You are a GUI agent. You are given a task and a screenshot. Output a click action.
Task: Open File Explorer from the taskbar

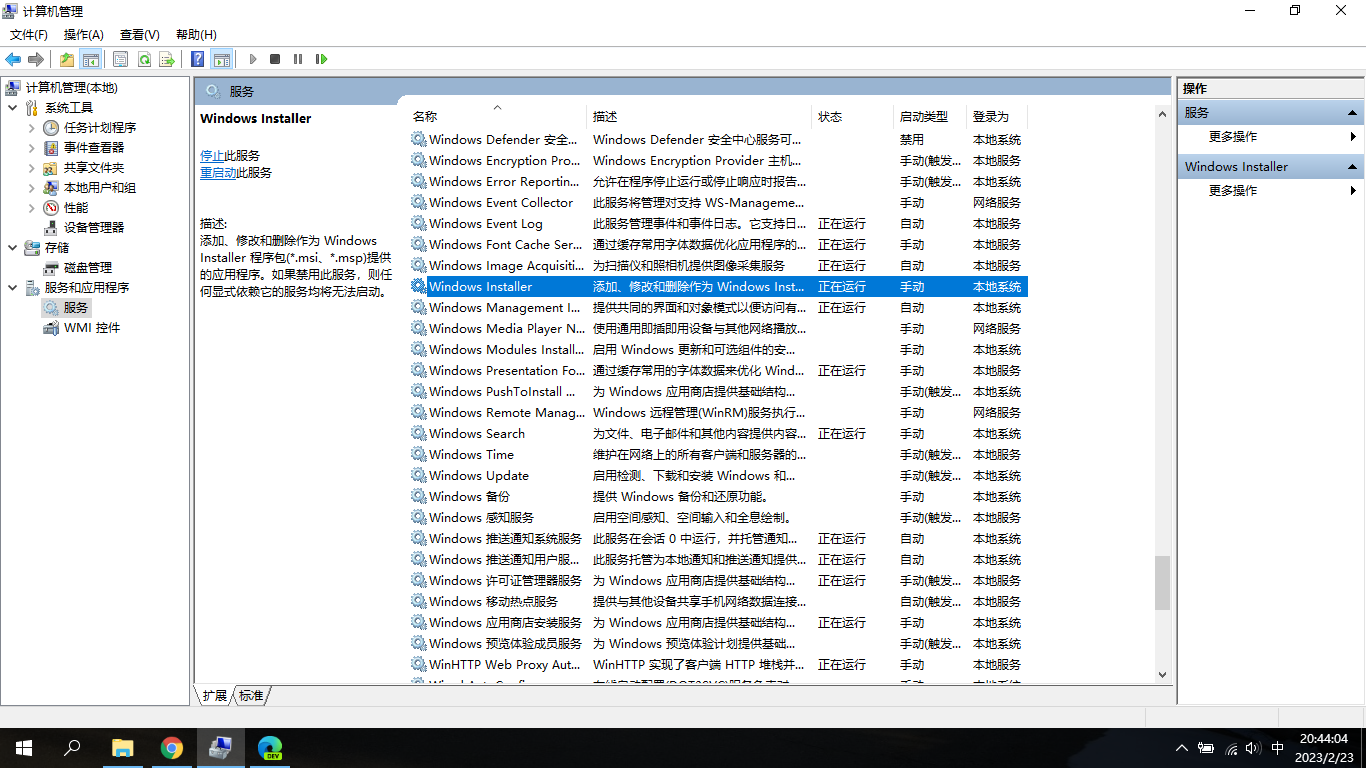coord(123,748)
